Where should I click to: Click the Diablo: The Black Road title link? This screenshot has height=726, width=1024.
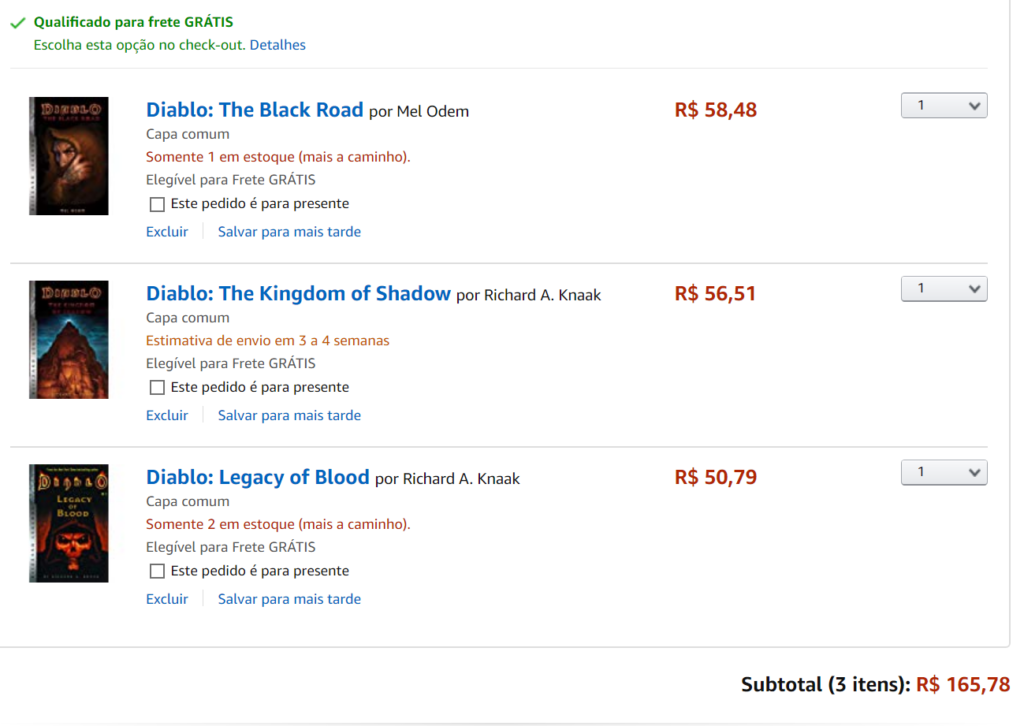[254, 110]
